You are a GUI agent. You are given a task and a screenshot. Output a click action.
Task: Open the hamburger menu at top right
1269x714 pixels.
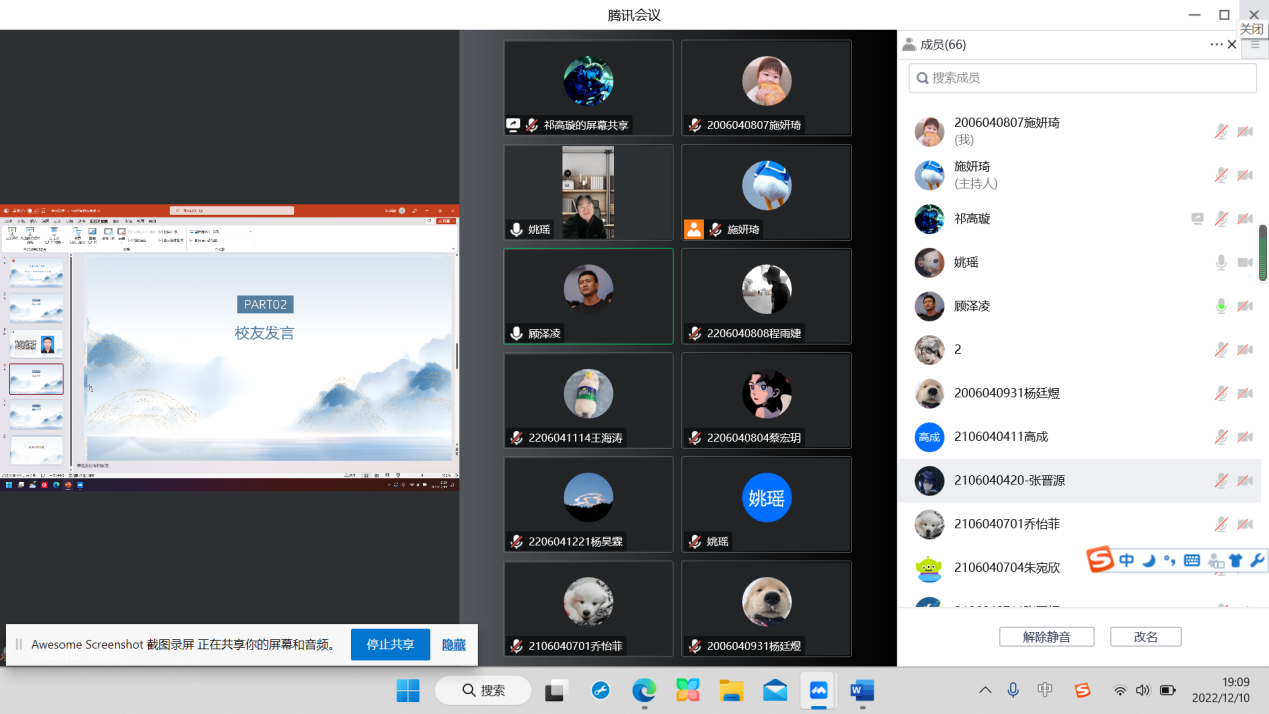tap(1255, 45)
